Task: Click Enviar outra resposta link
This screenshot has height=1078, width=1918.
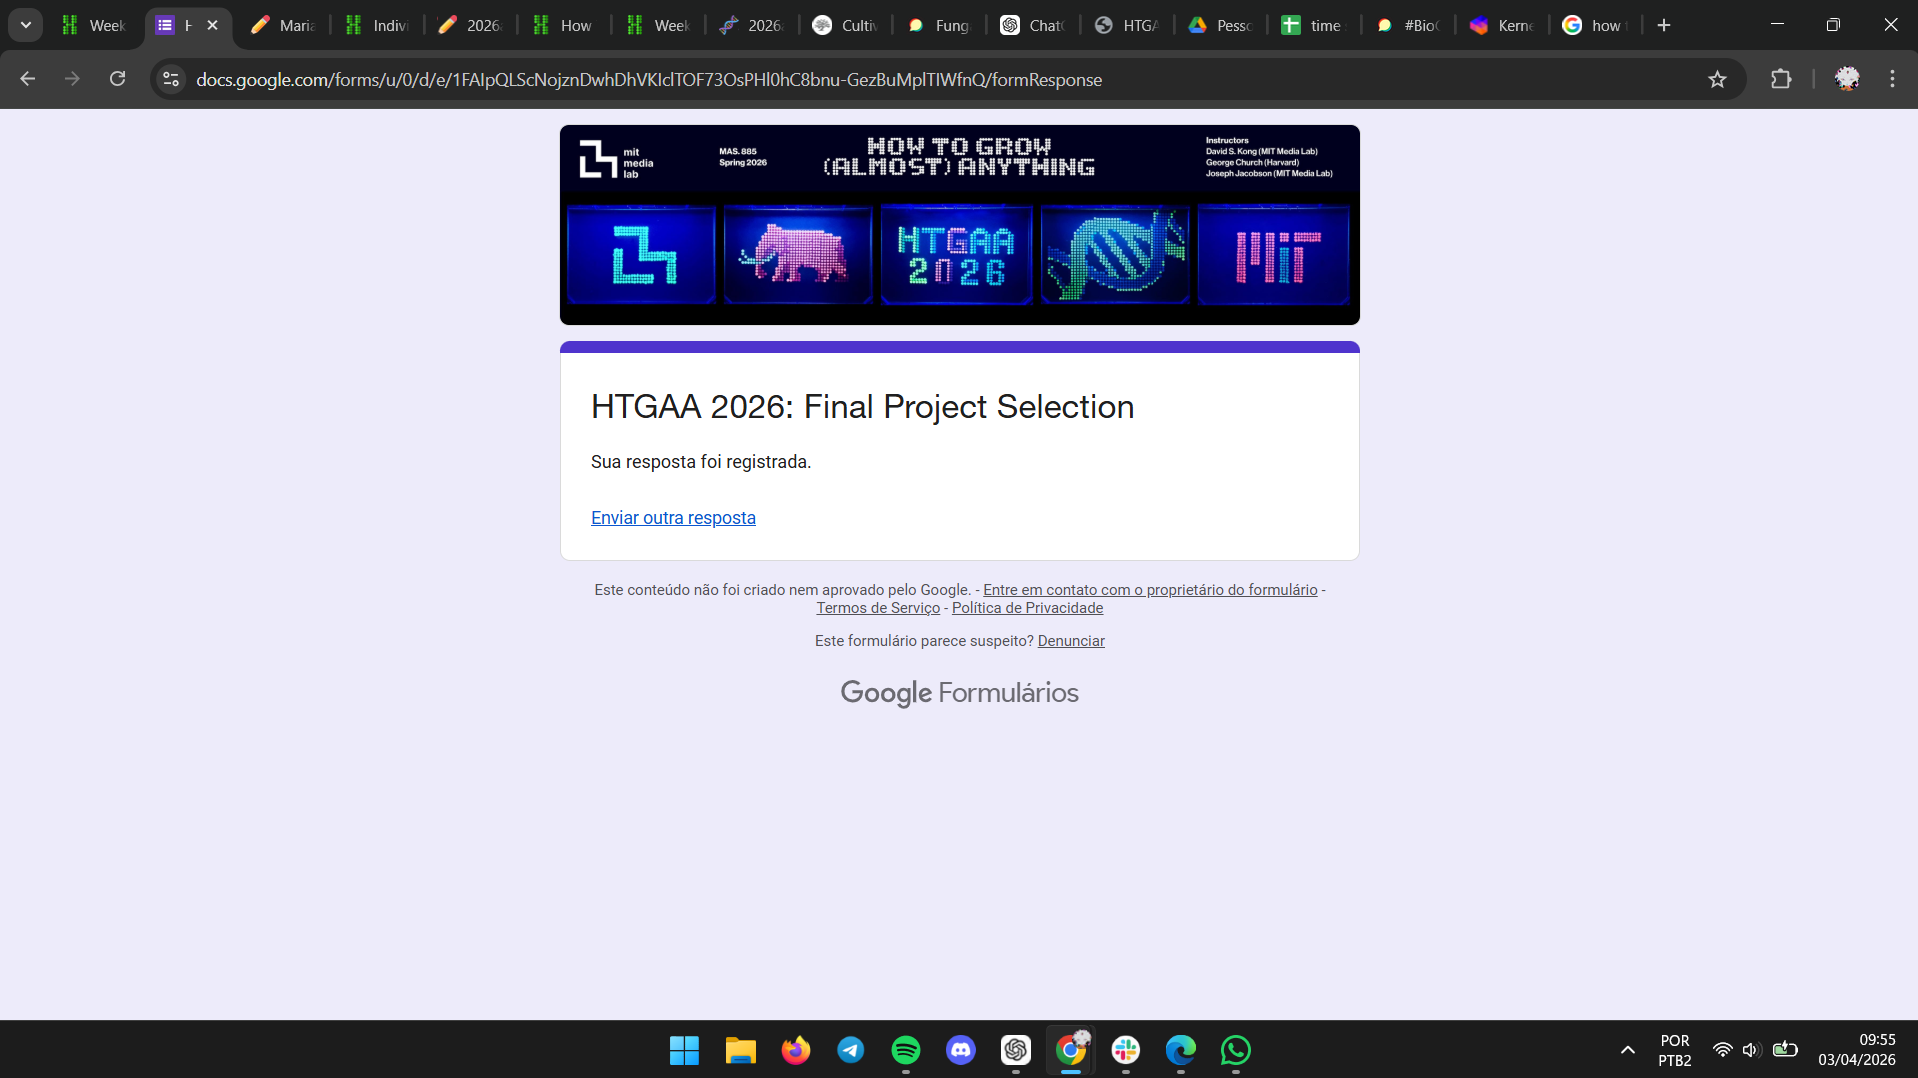Action: click(x=673, y=518)
